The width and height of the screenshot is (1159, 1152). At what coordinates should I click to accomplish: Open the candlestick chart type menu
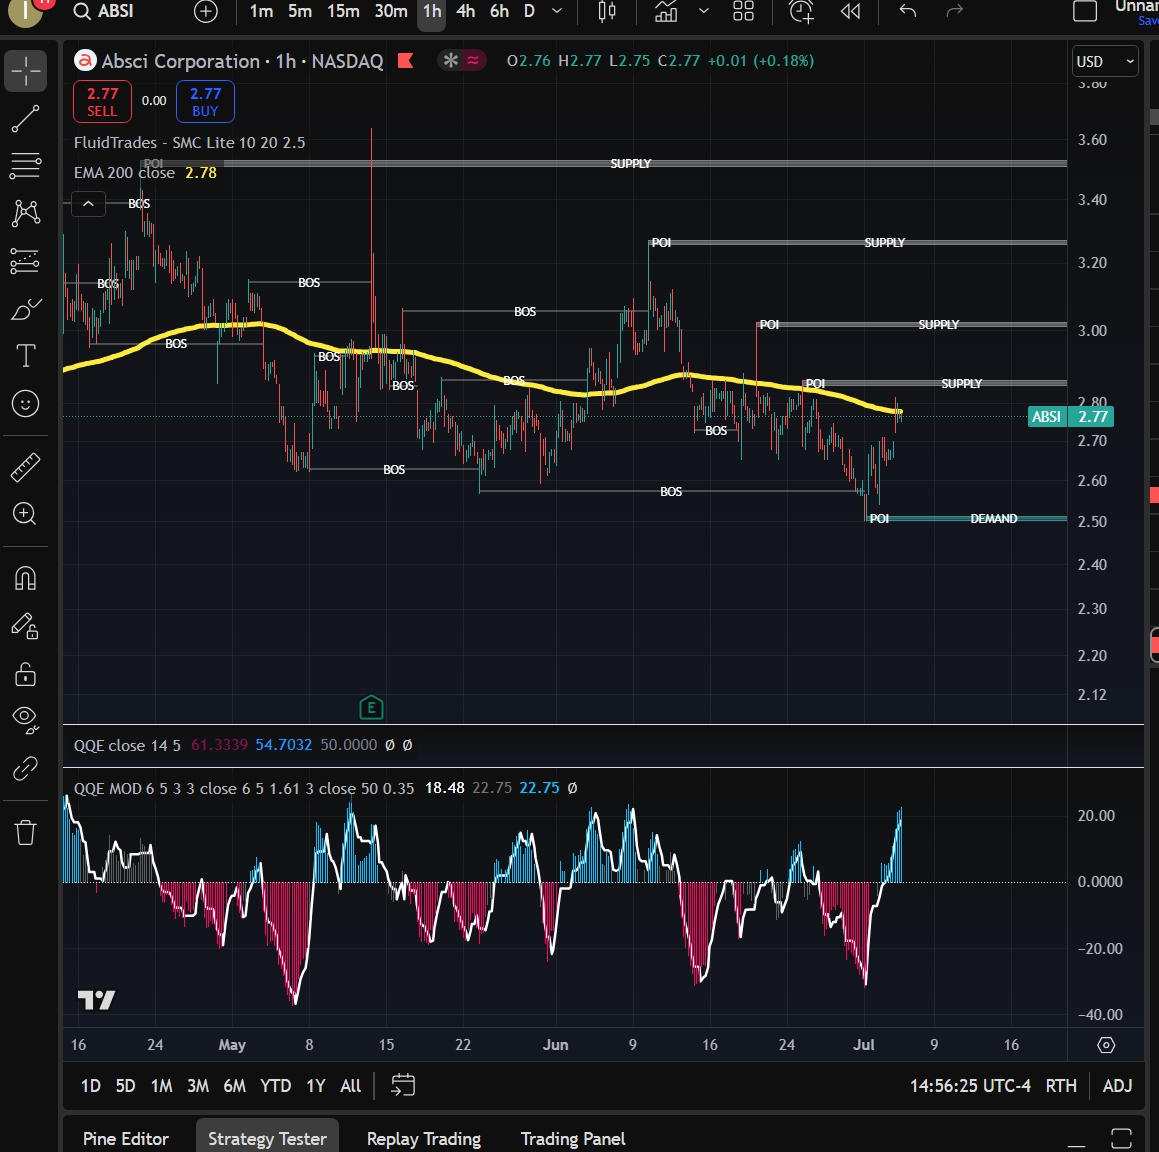click(x=607, y=11)
